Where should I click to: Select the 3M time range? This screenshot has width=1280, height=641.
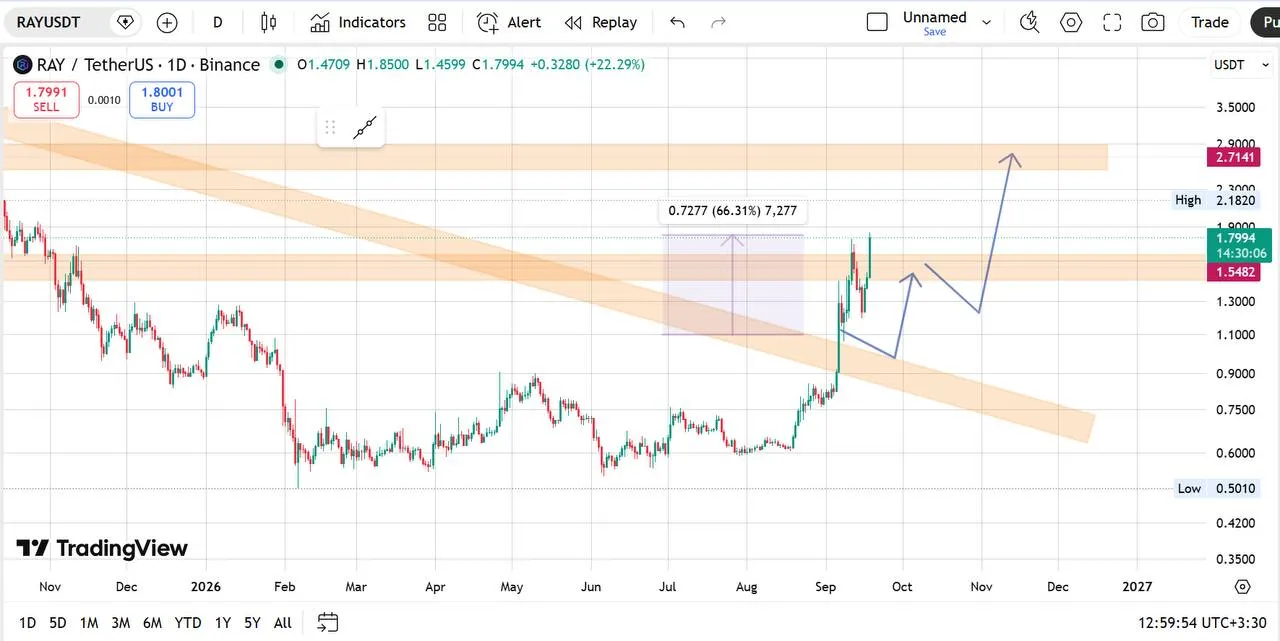tap(120, 623)
